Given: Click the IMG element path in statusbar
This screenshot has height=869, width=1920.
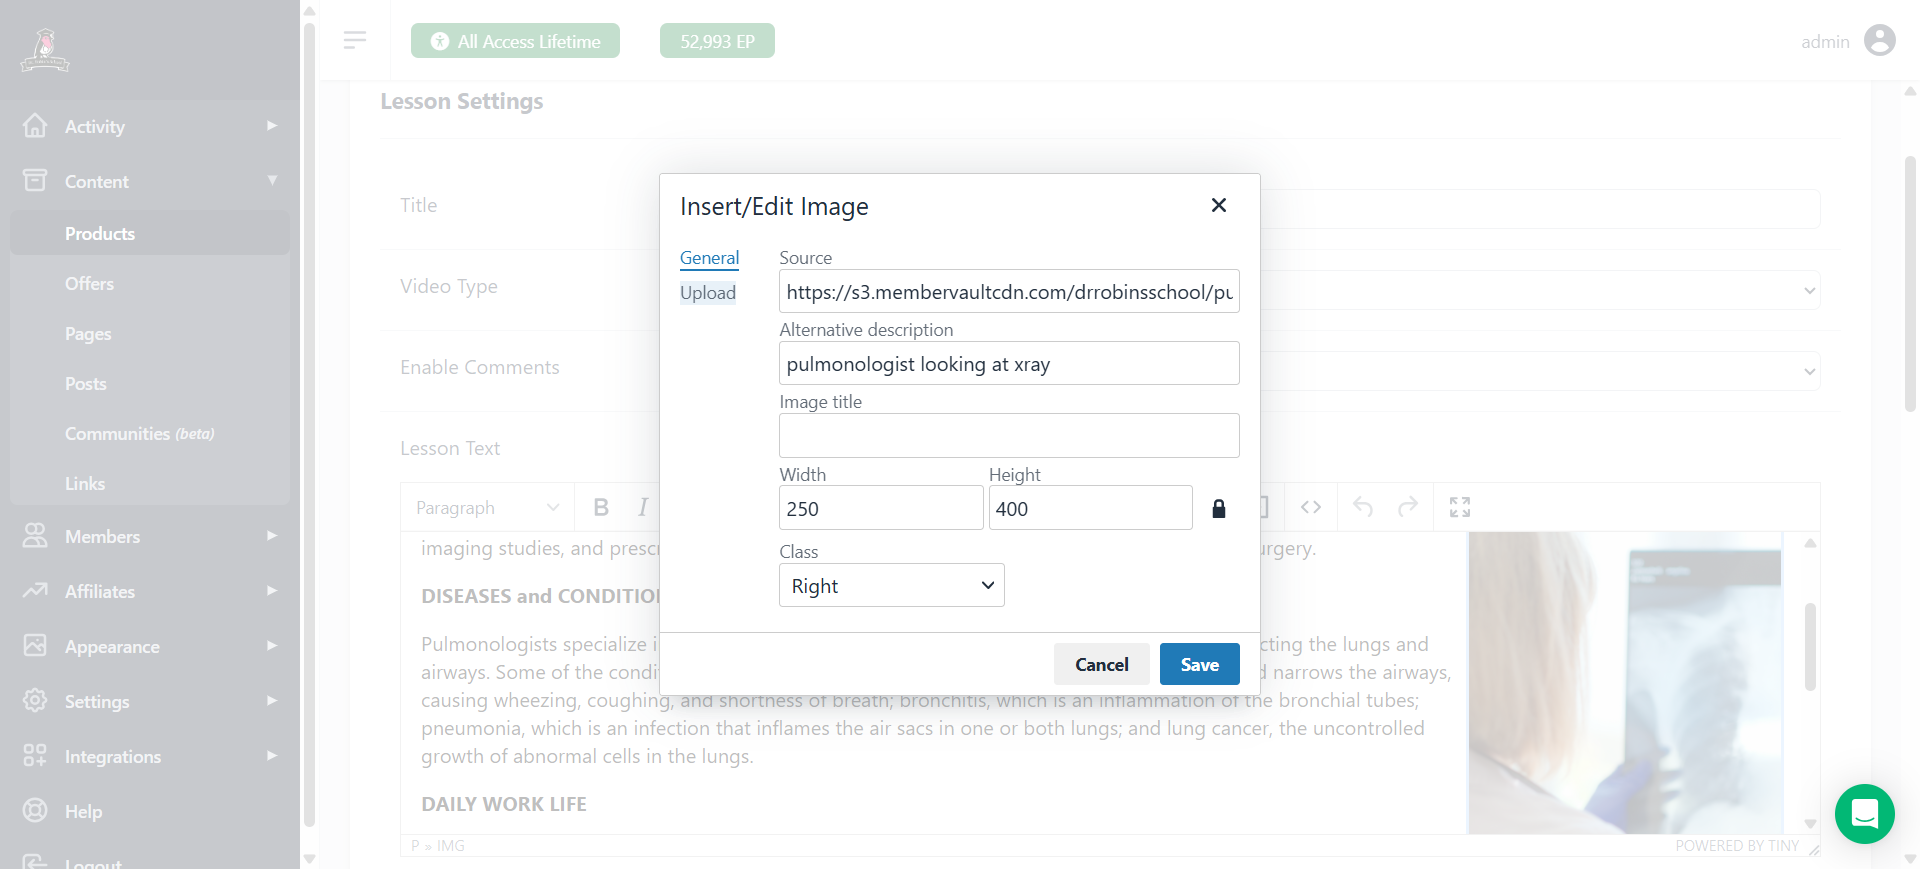Looking at the screenshot, I should coord(451,846).
